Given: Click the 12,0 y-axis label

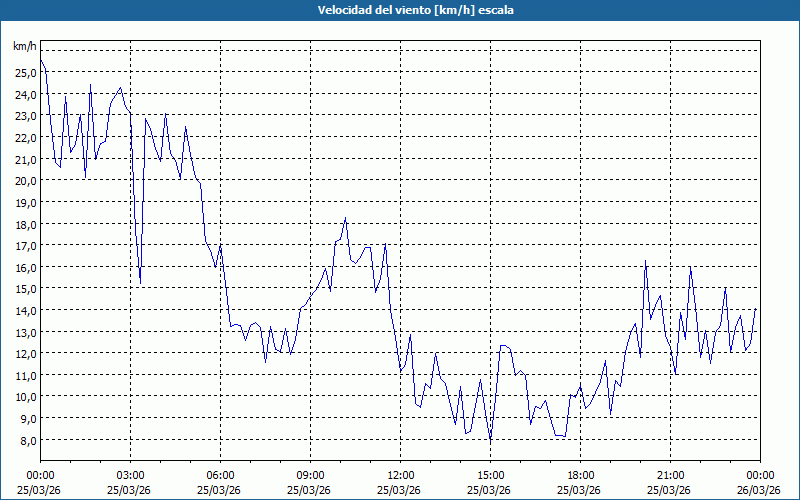Looking at the screenshot, I should point(25,353).
